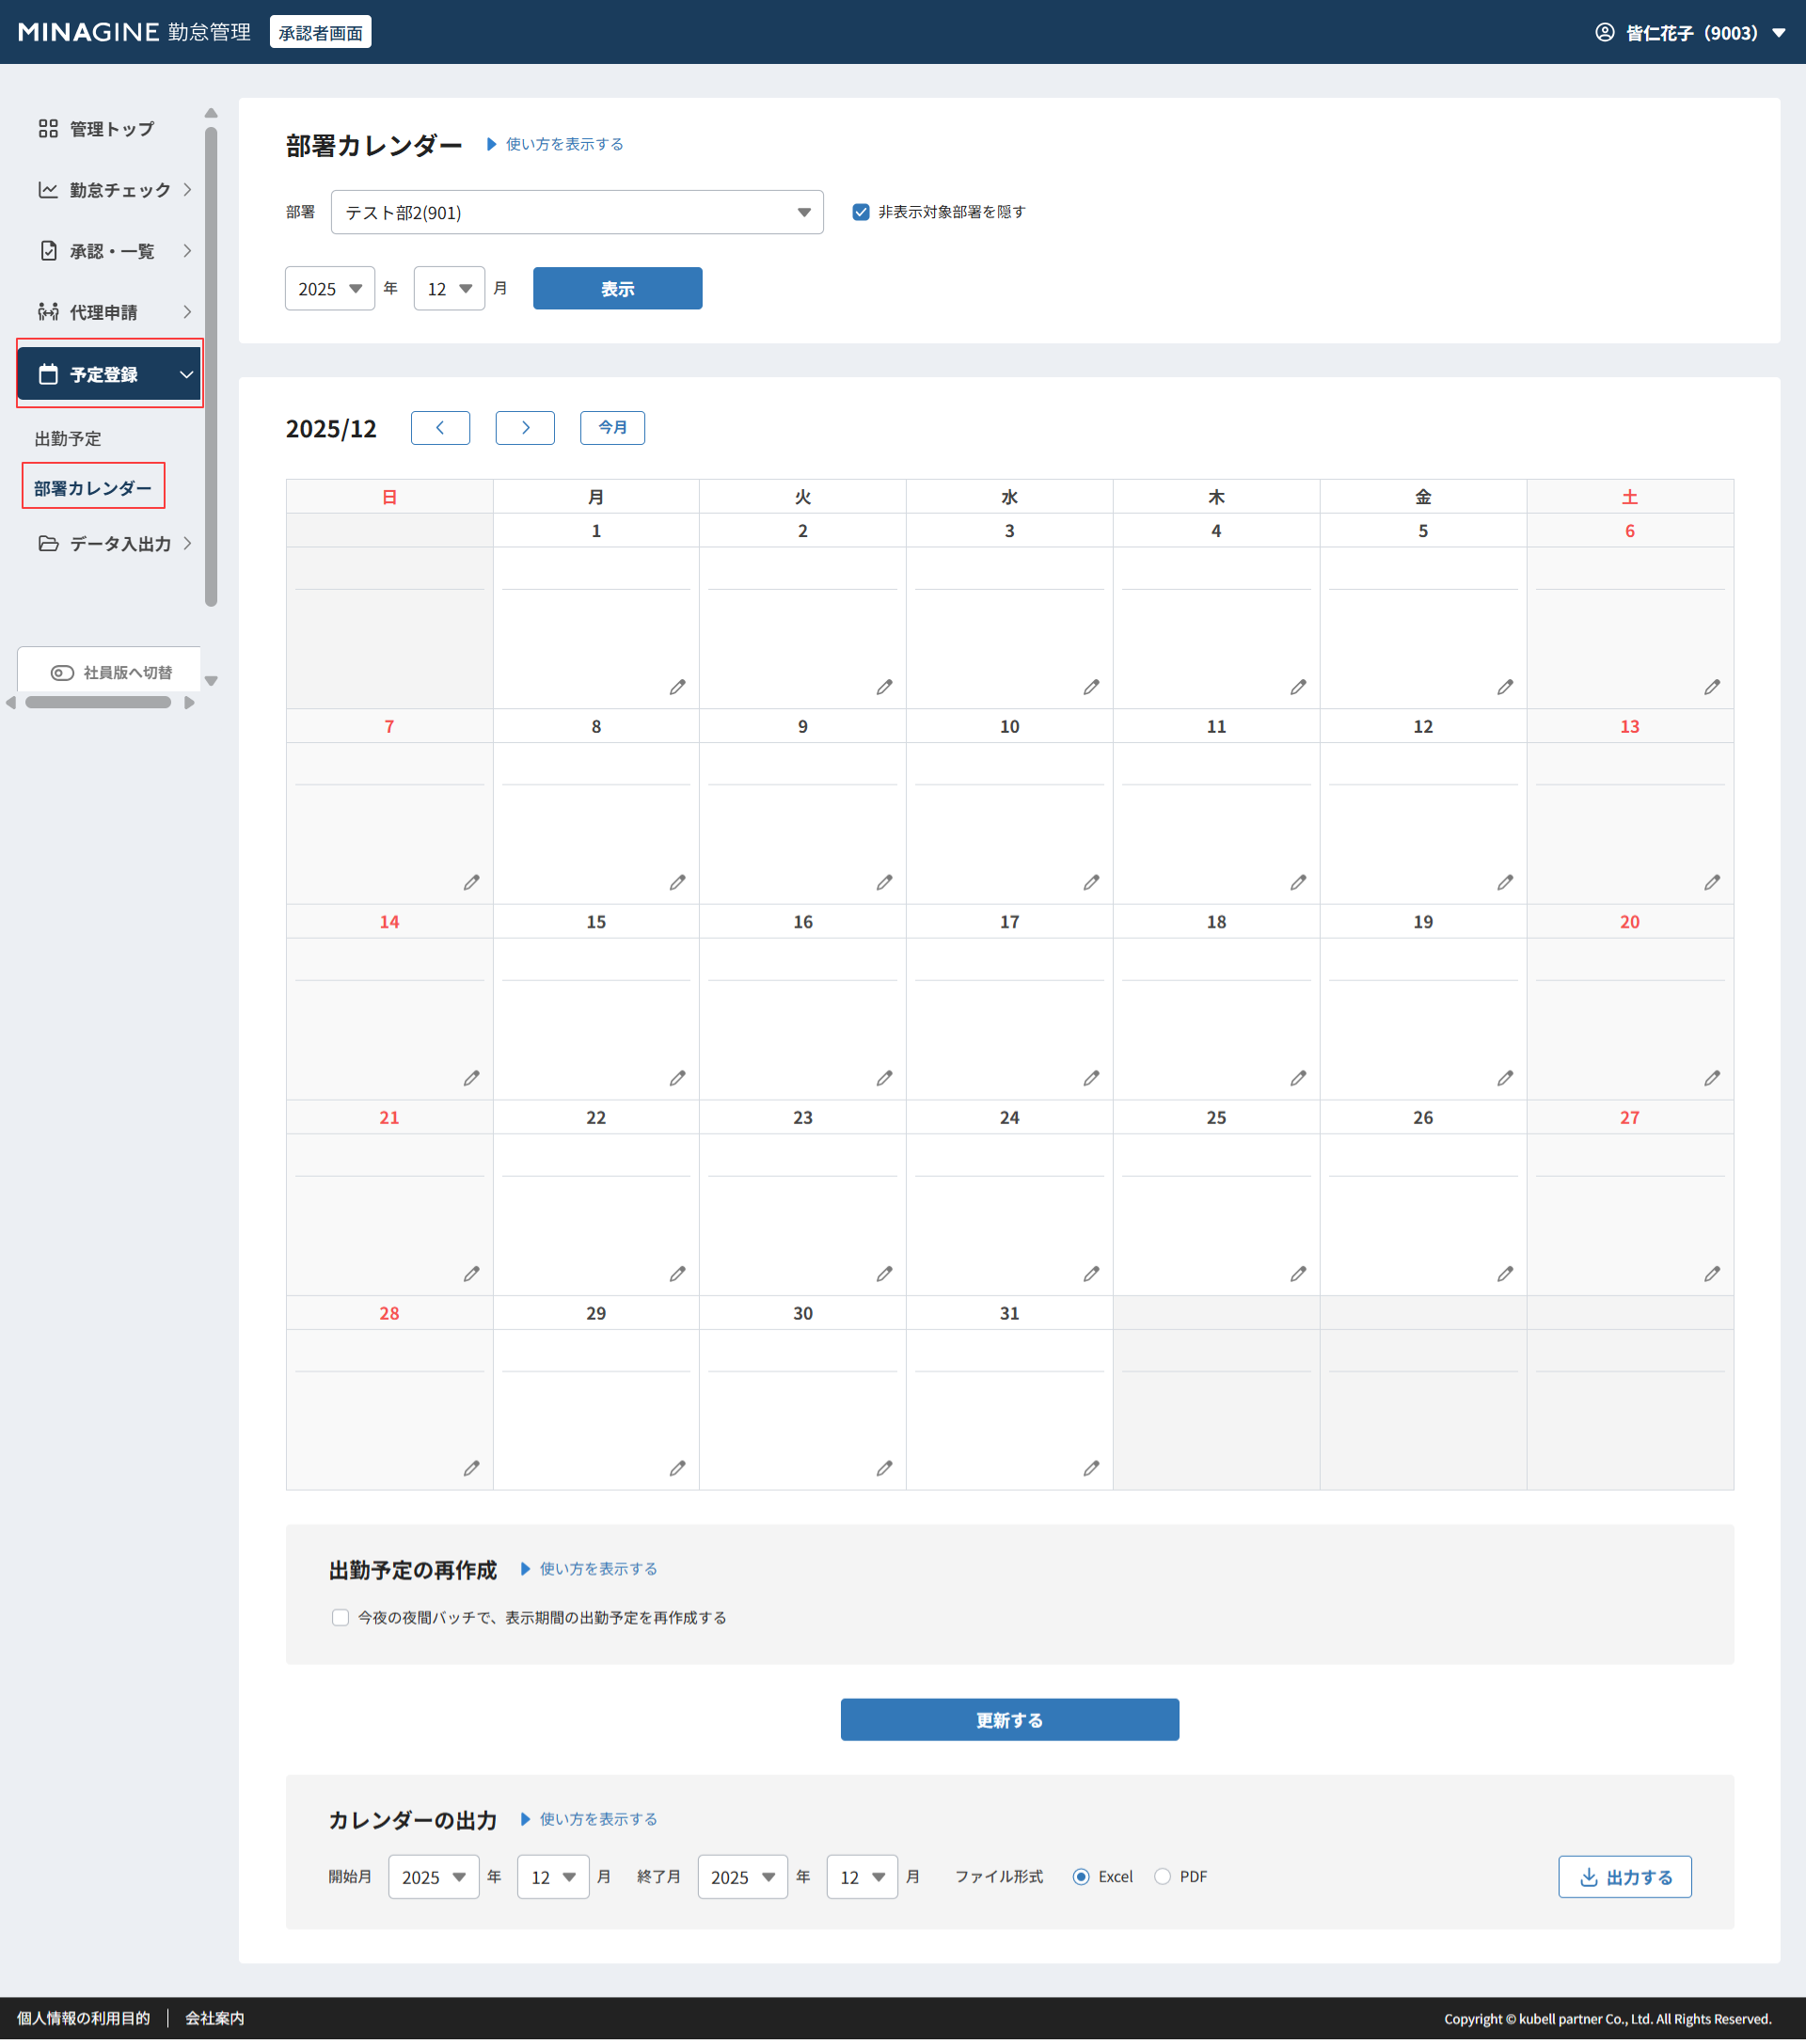The height and width of the screenshot is (2044, 1806).
Task: Toggle 社員版へ切替 switch
Action: pyautogui.click(x=62, y=673)
